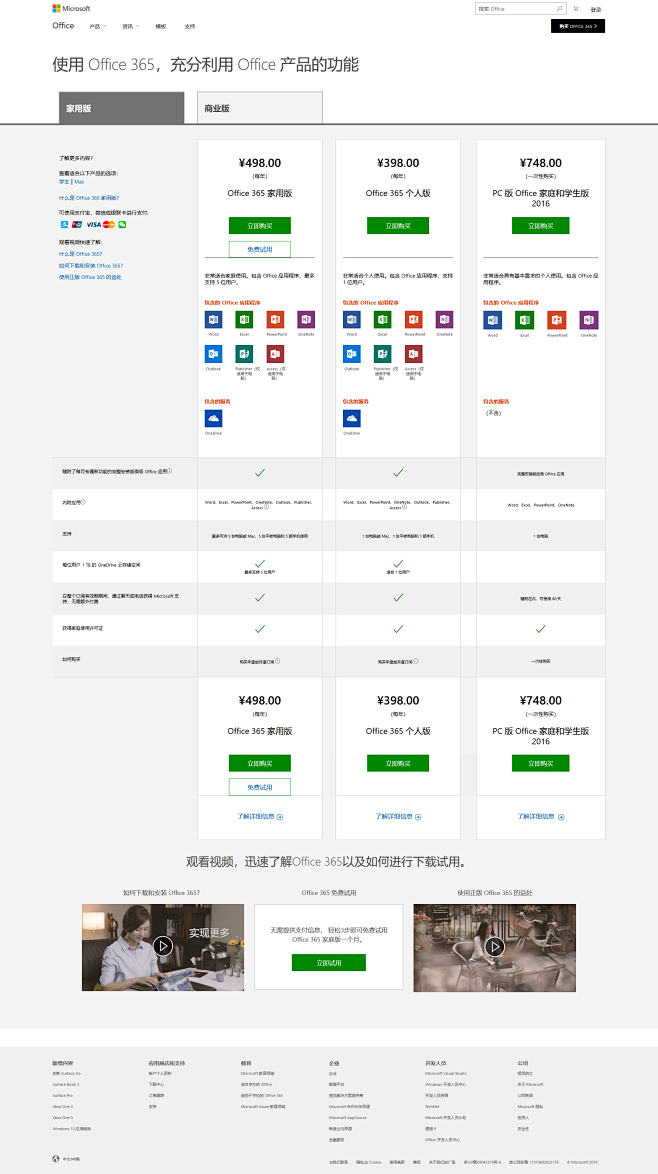658x1174 pixels.
Task: Click the Alipay payment icon
Action: point(64,224)
